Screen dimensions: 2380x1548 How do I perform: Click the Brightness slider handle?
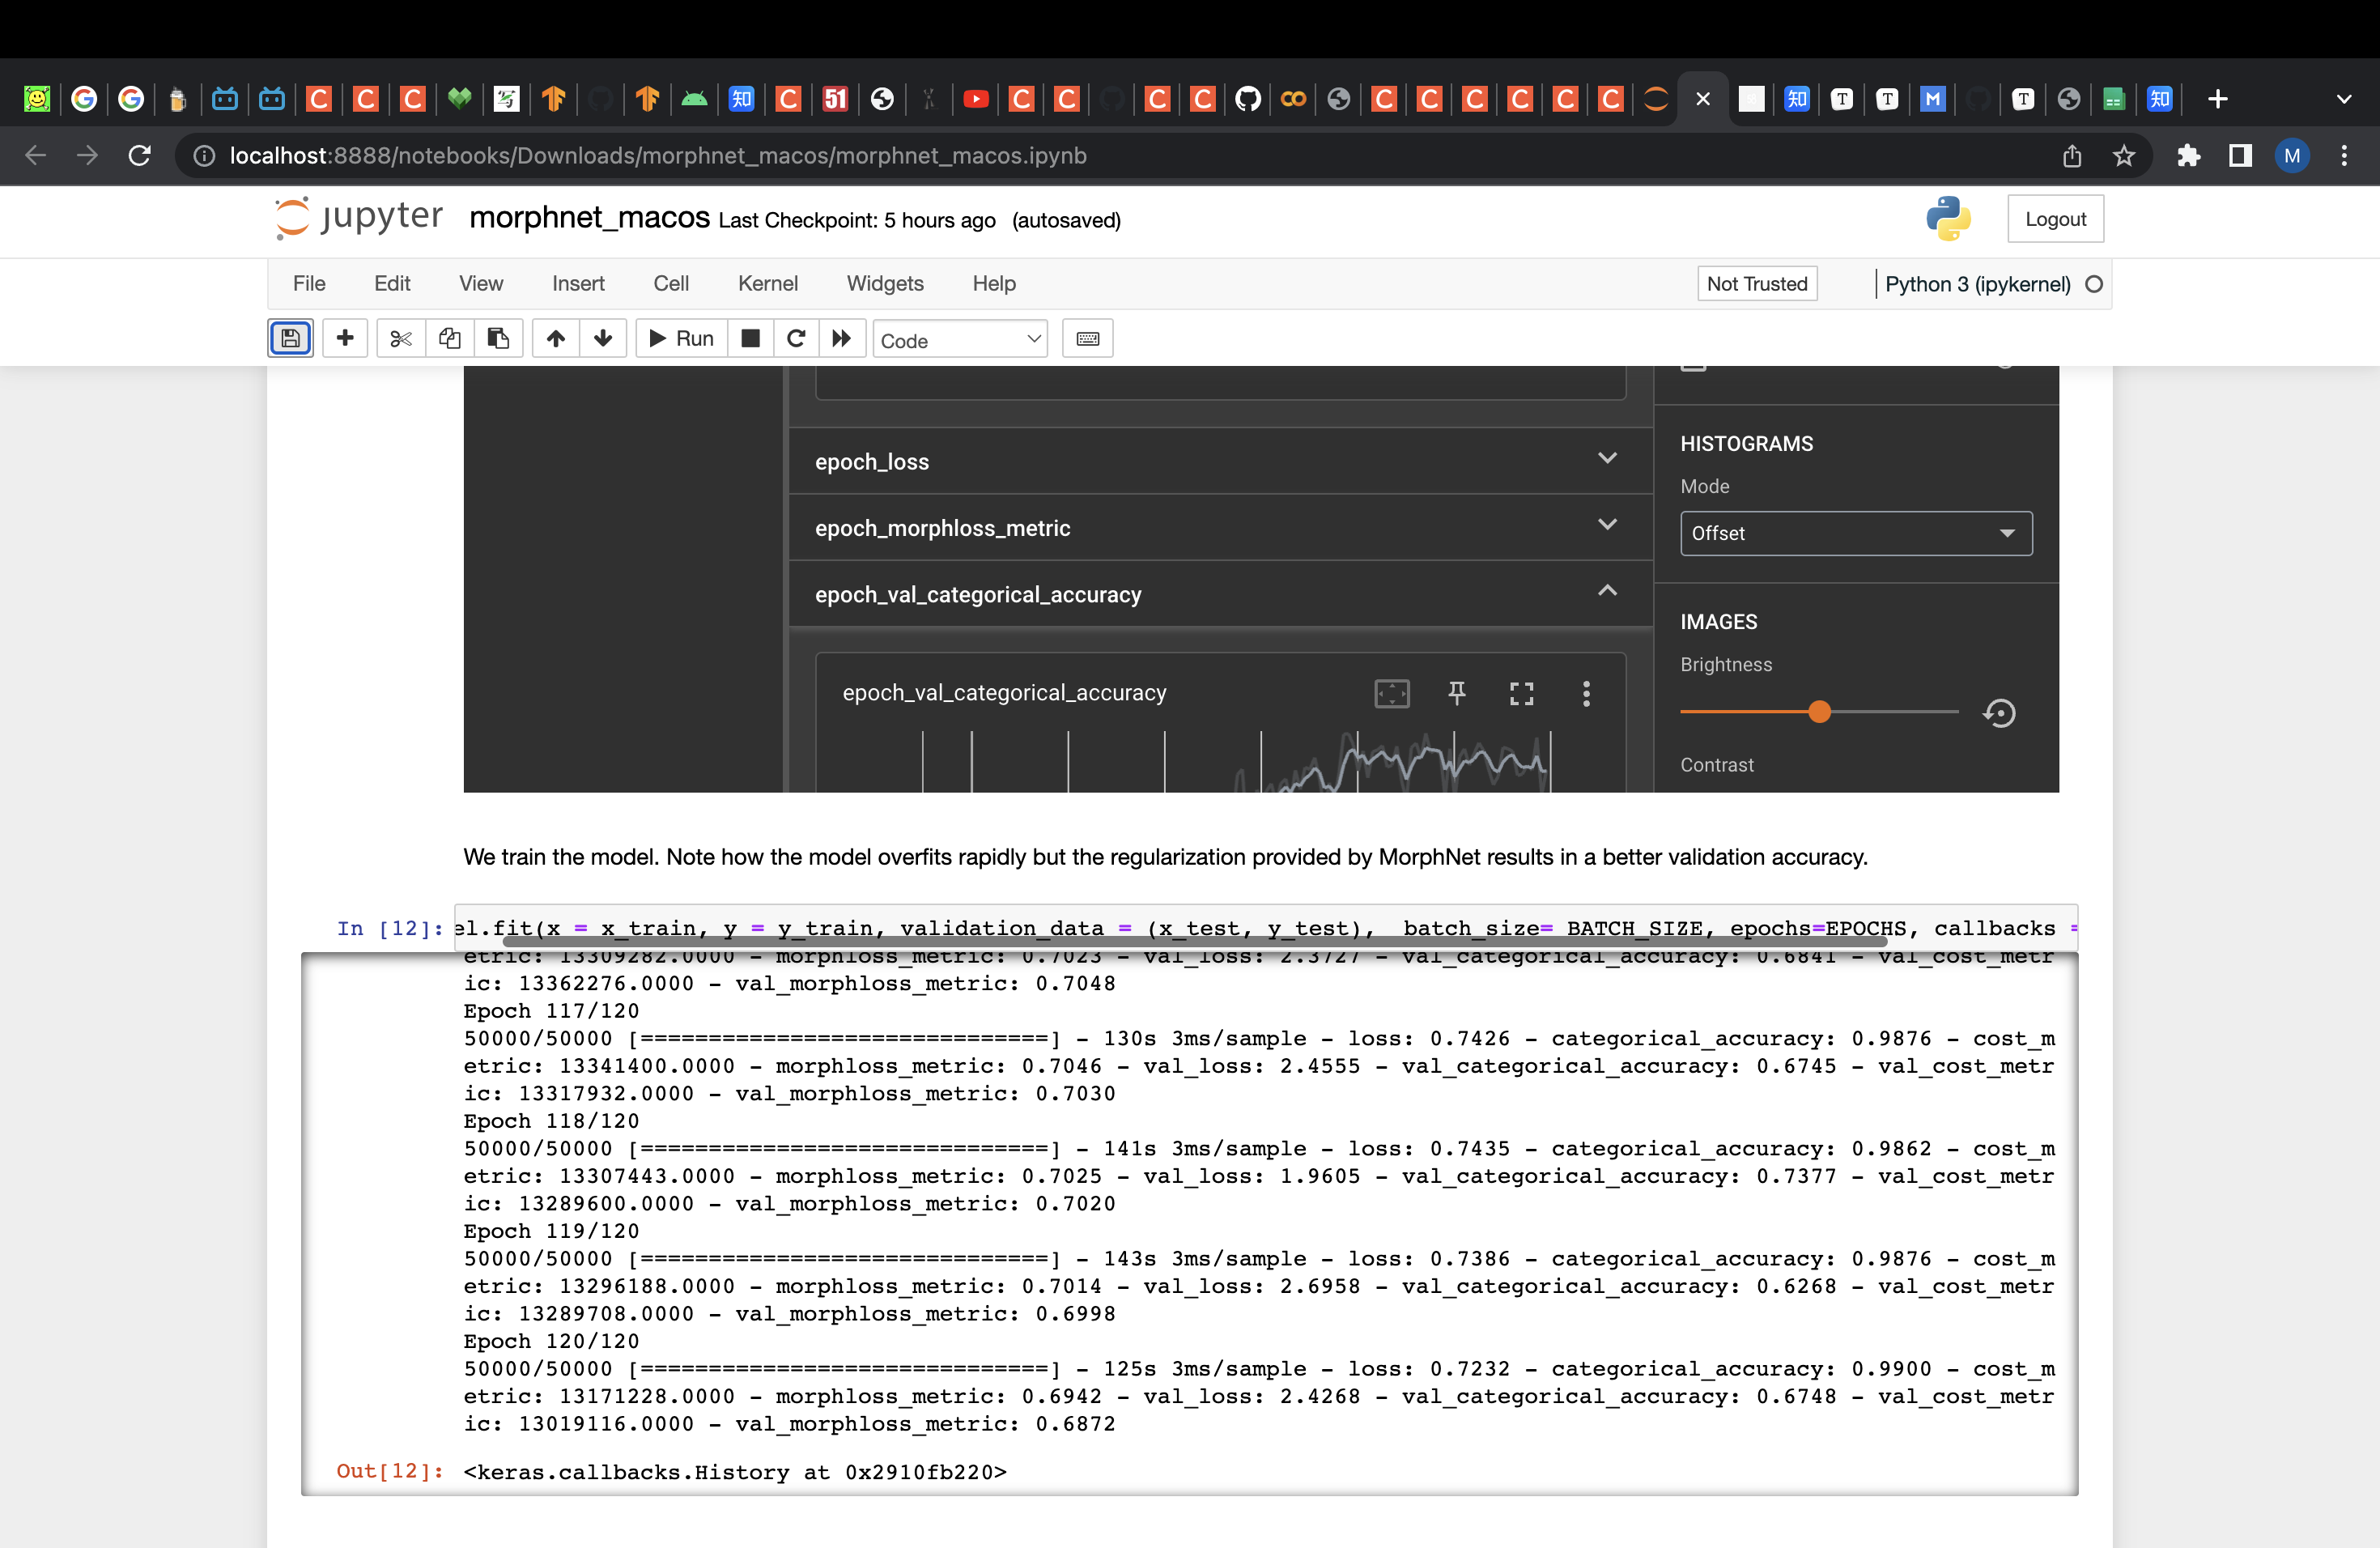[x=1819, y=712]
